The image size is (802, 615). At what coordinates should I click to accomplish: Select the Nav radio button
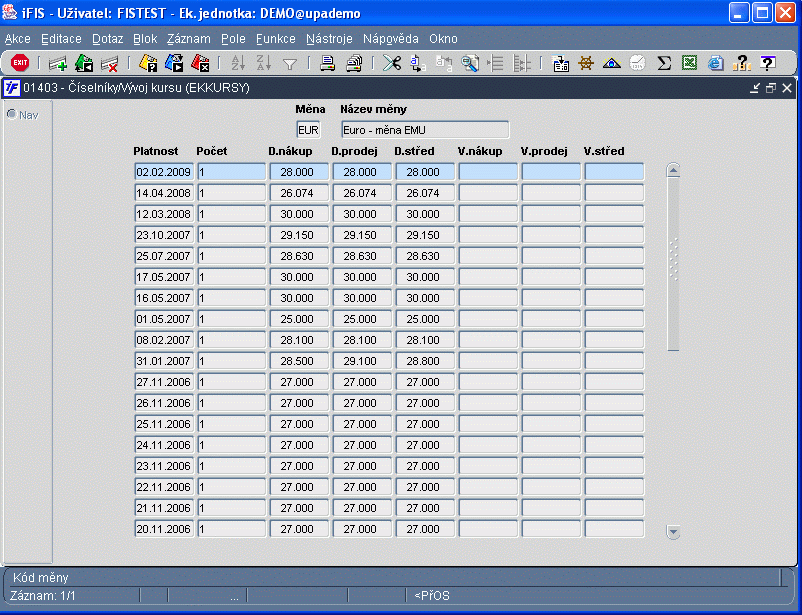point(11,114)
